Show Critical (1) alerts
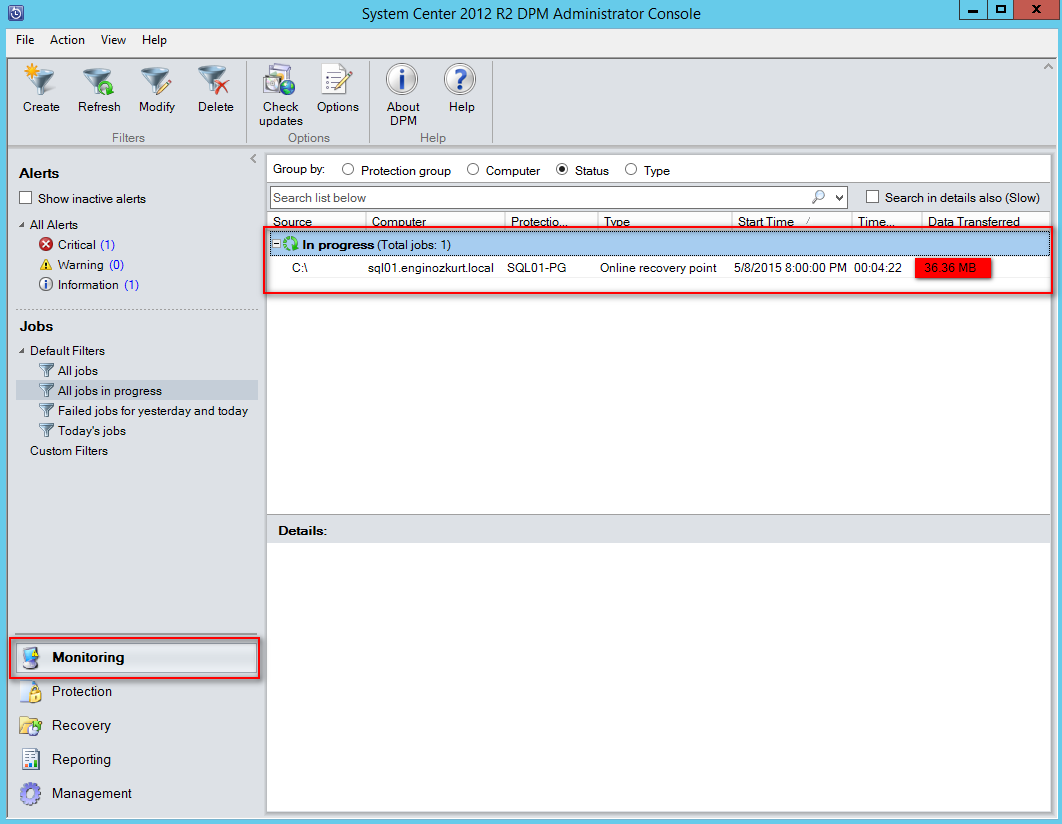This screenshot has width=1062, height=824. (86, 244)
